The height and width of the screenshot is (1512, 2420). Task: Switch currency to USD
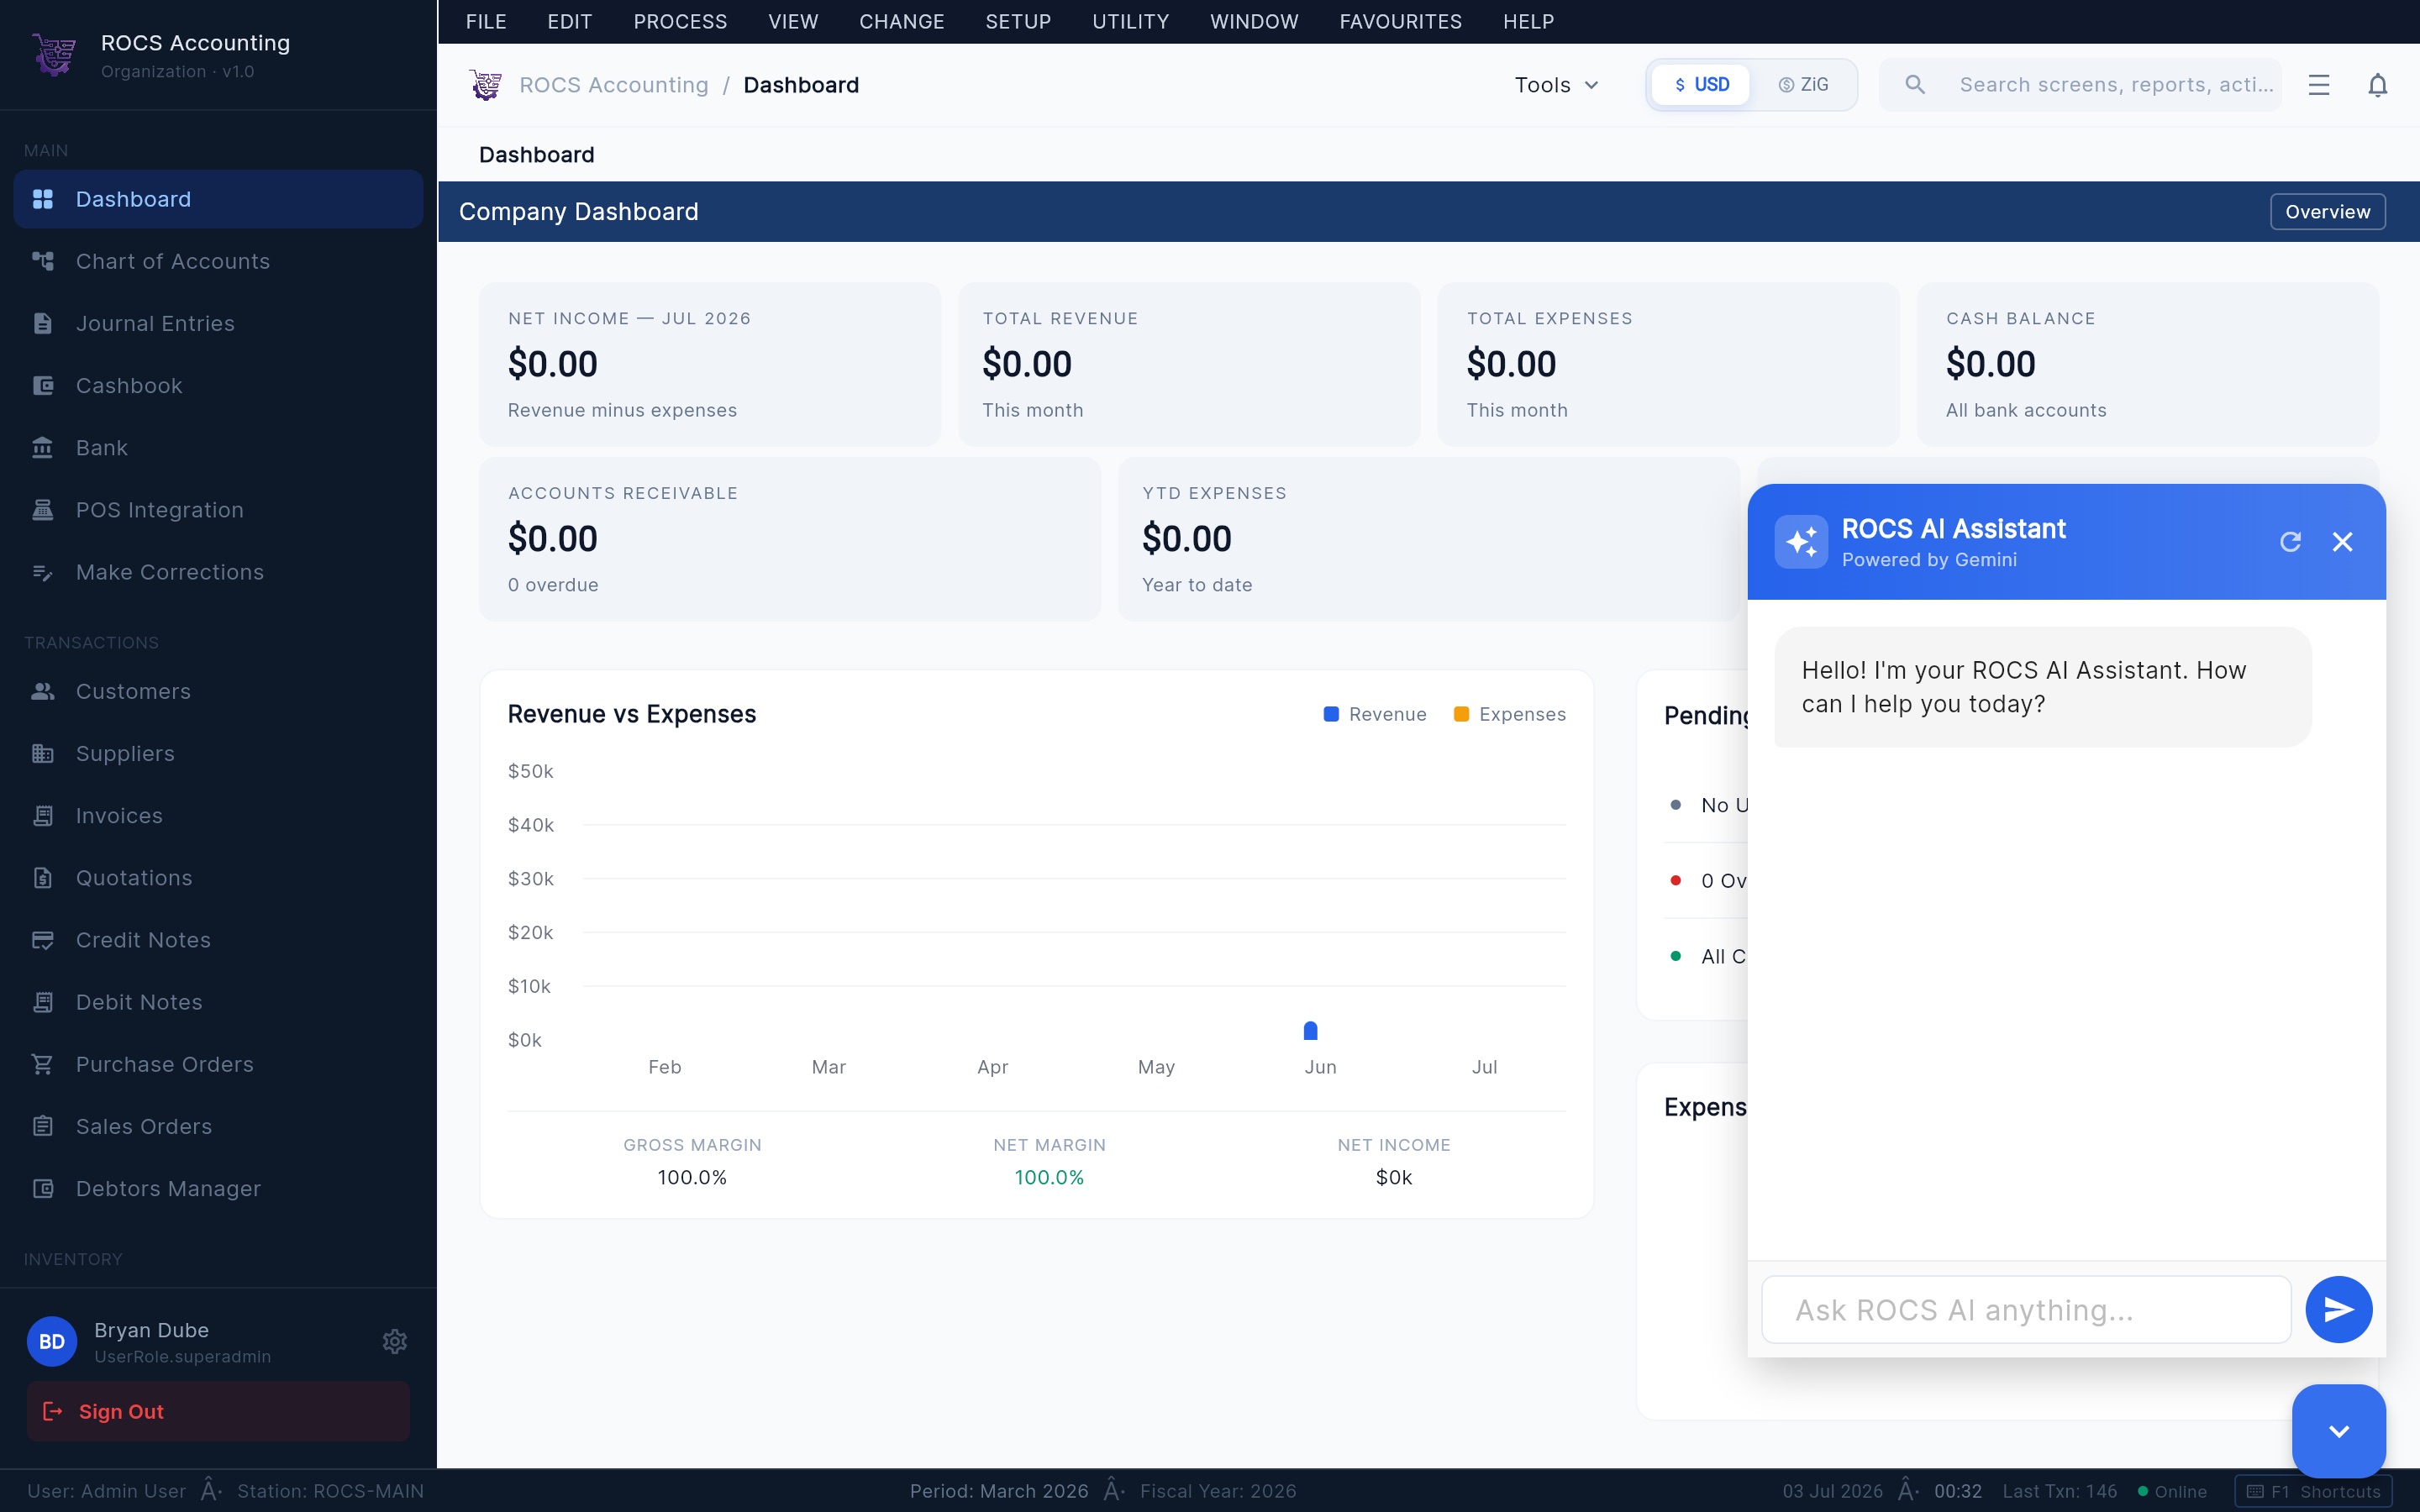tap(1701, 85)
